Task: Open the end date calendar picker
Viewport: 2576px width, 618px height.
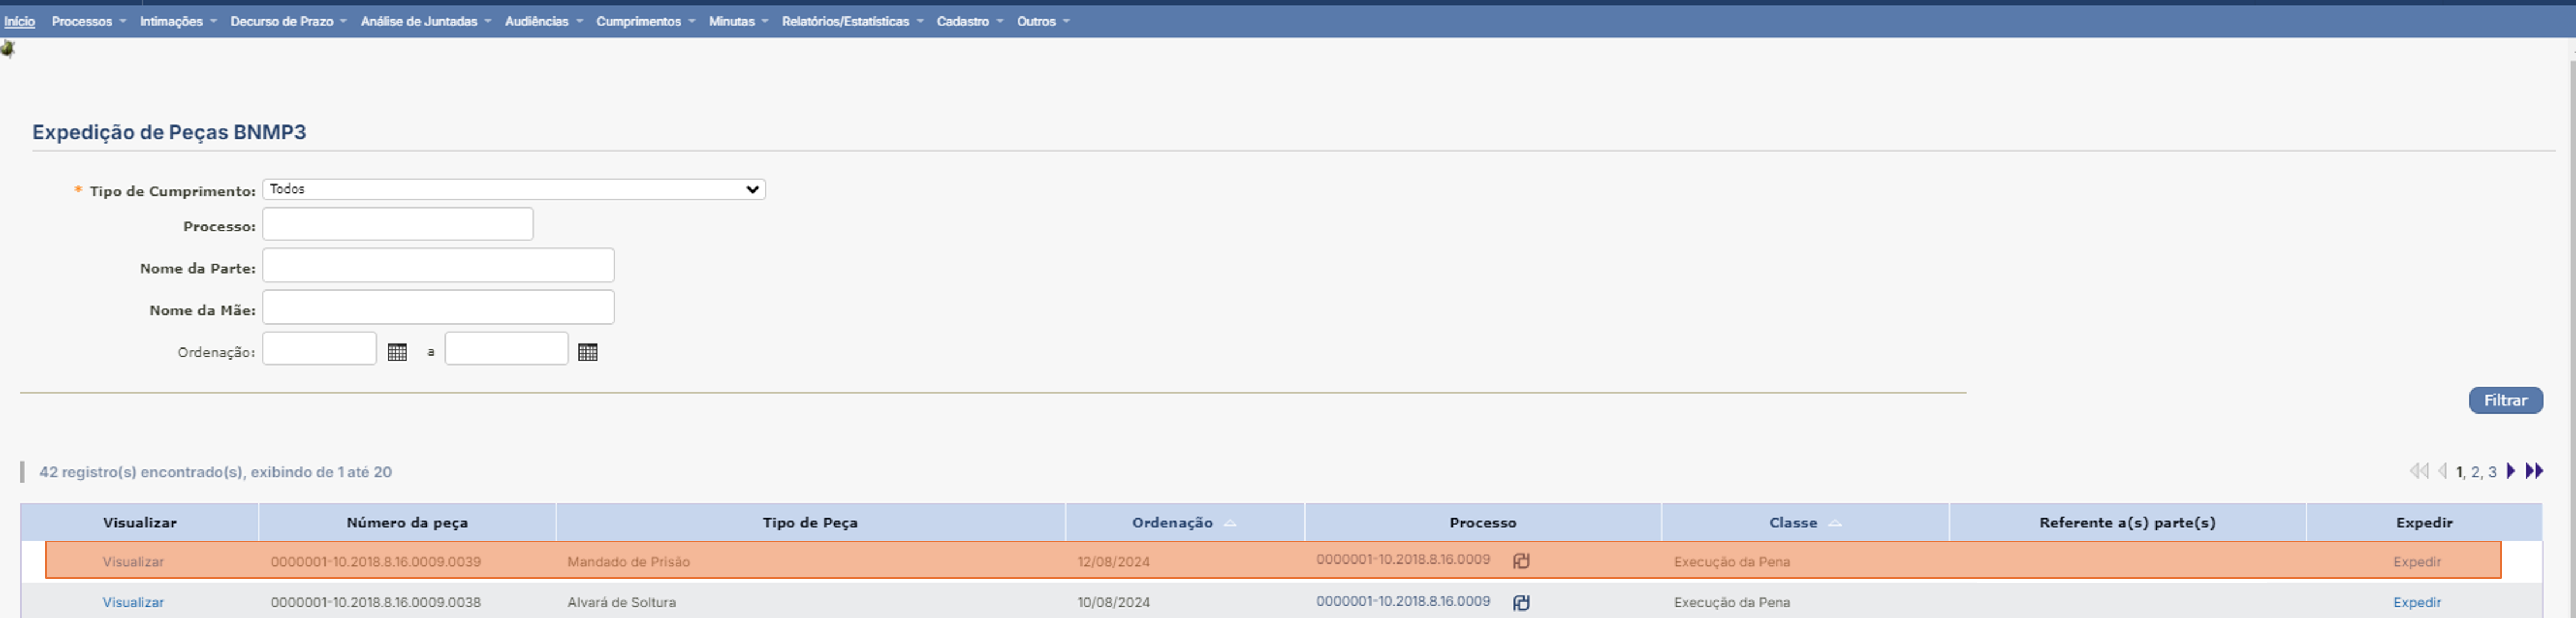Action: 588,352
